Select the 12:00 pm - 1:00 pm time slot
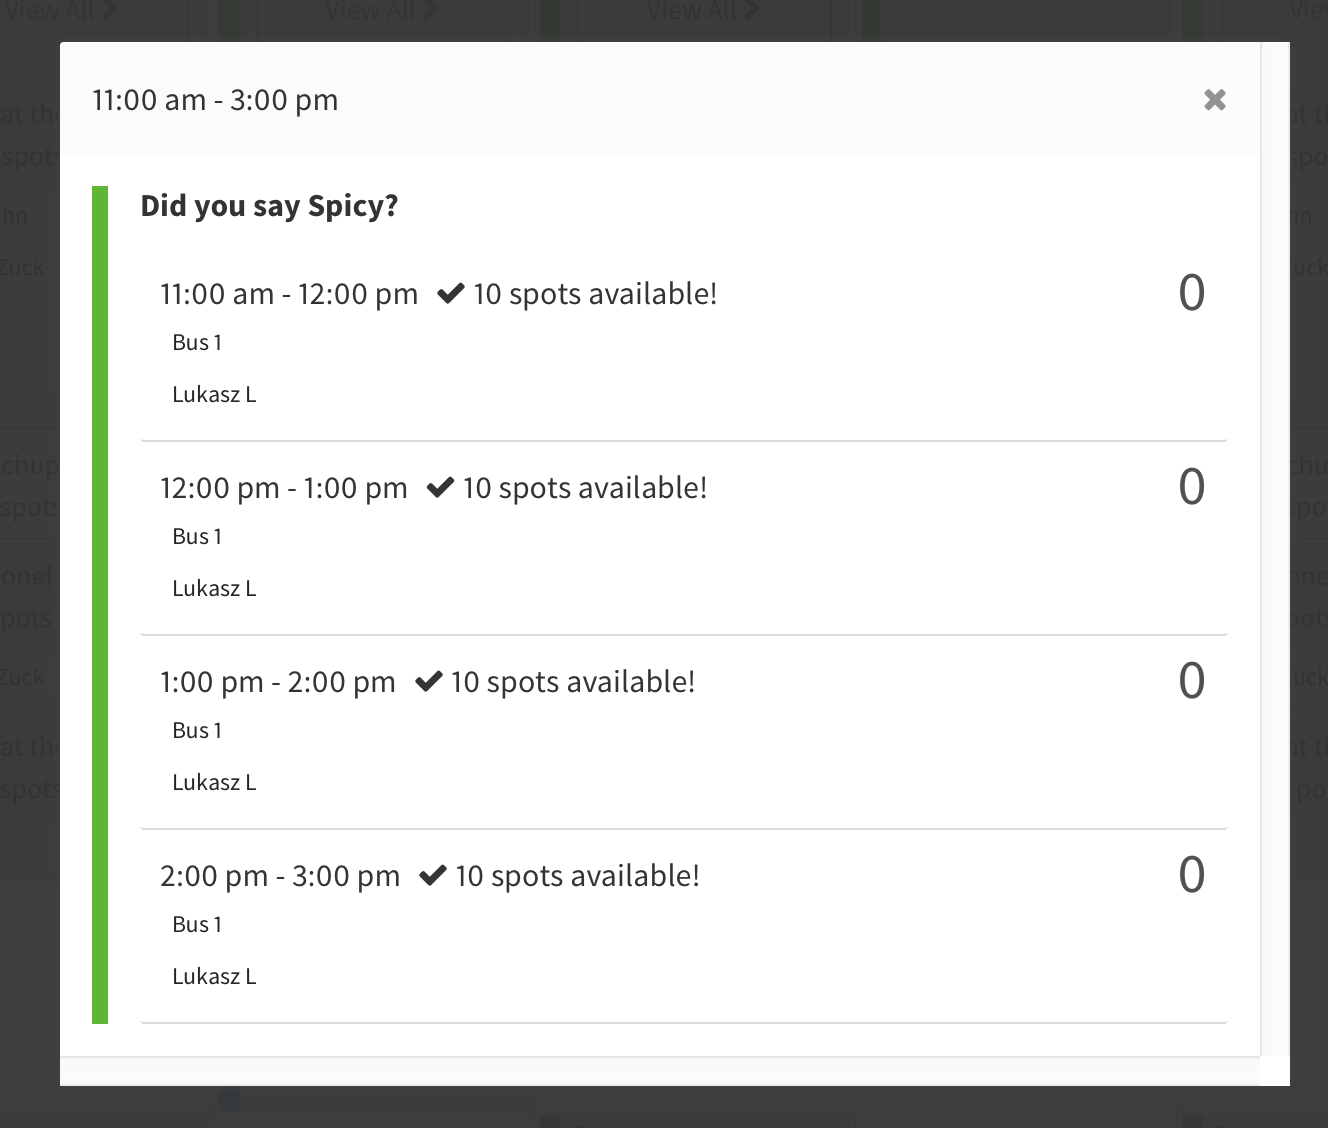 (x=684, y=538)
